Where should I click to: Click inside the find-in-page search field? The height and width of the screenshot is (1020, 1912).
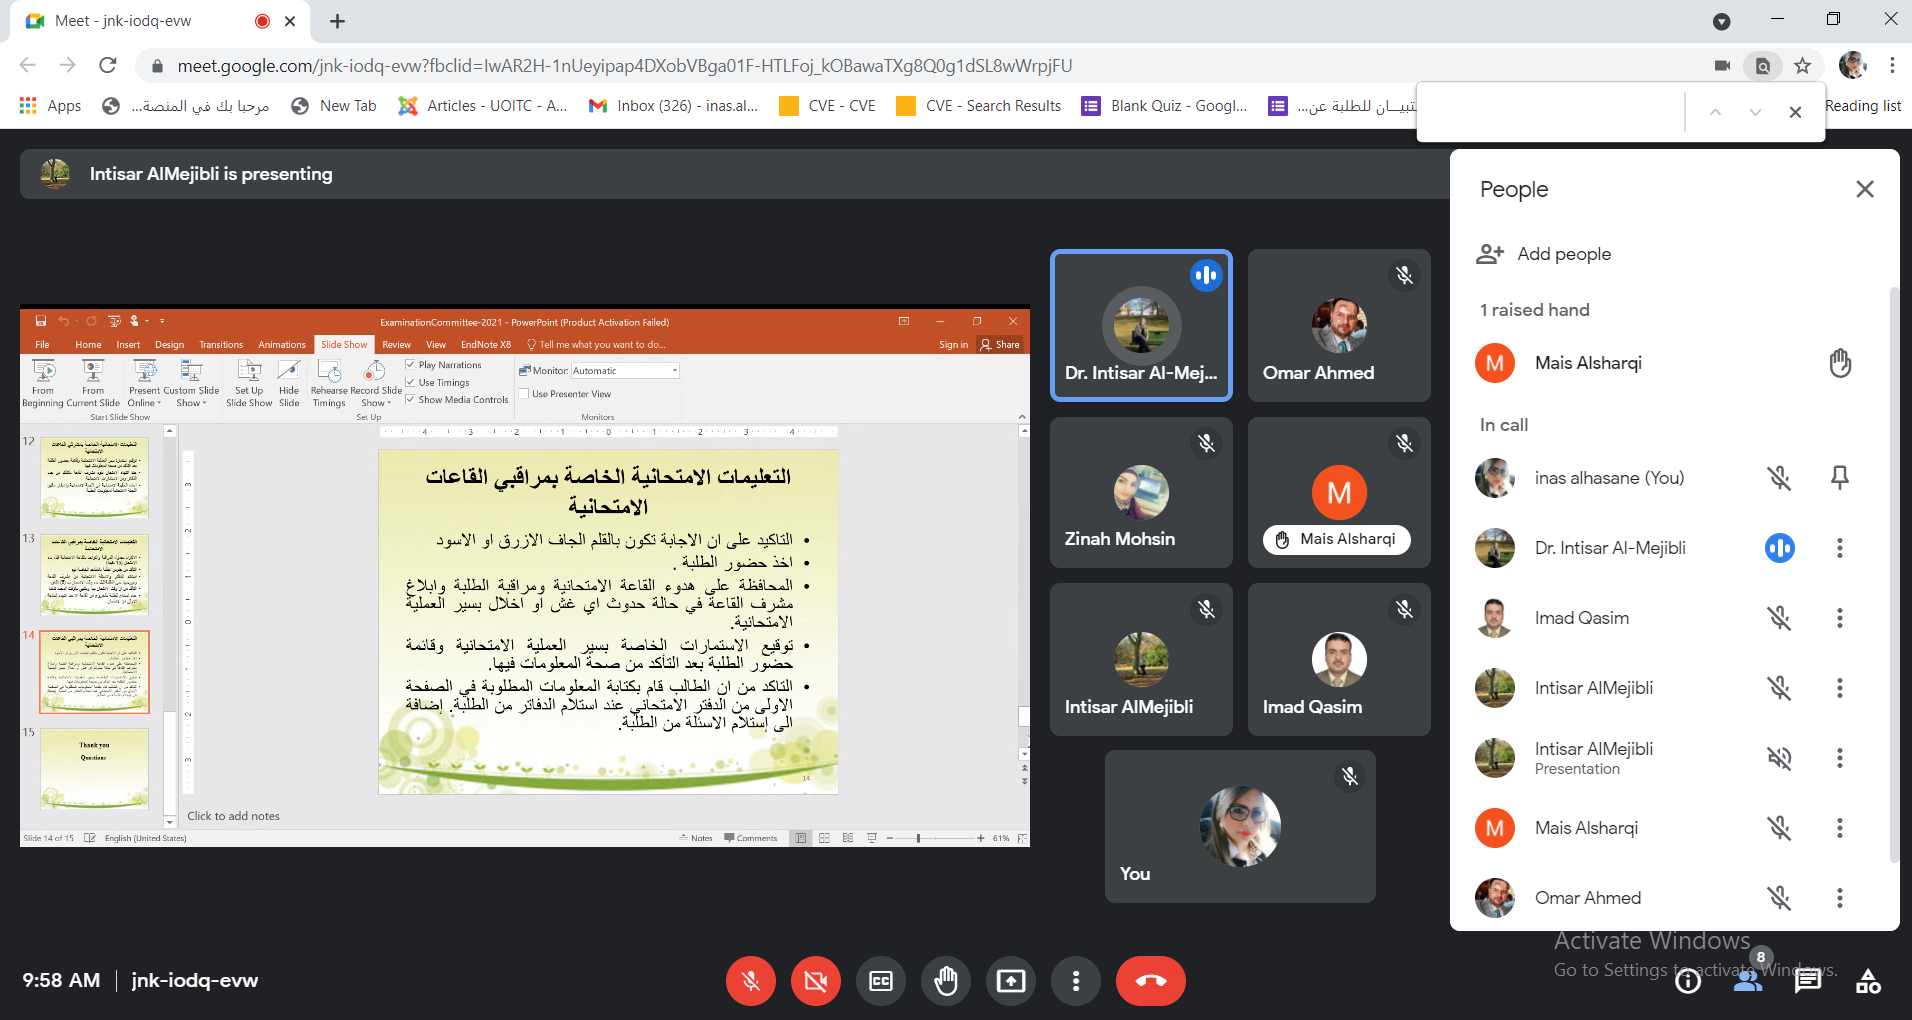click(1550, 112)
